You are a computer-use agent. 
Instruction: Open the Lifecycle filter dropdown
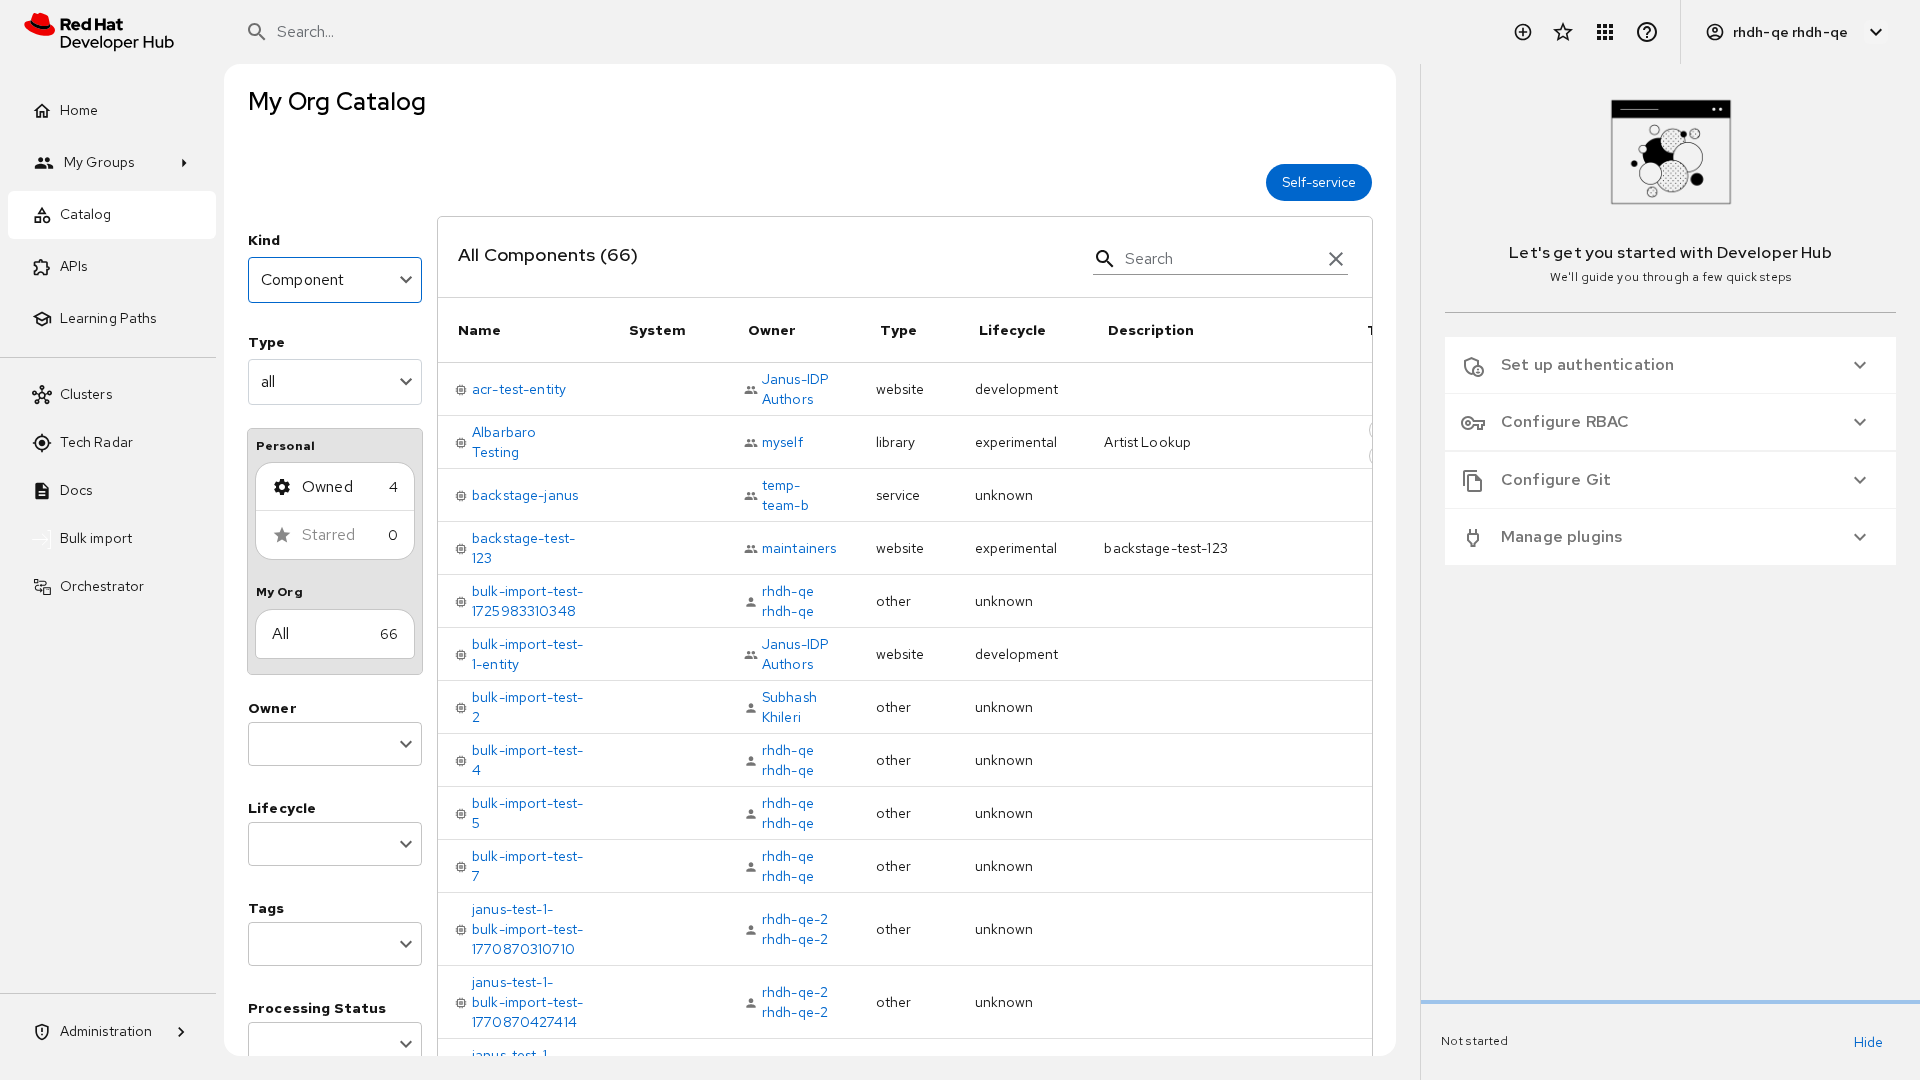(335, 844)
